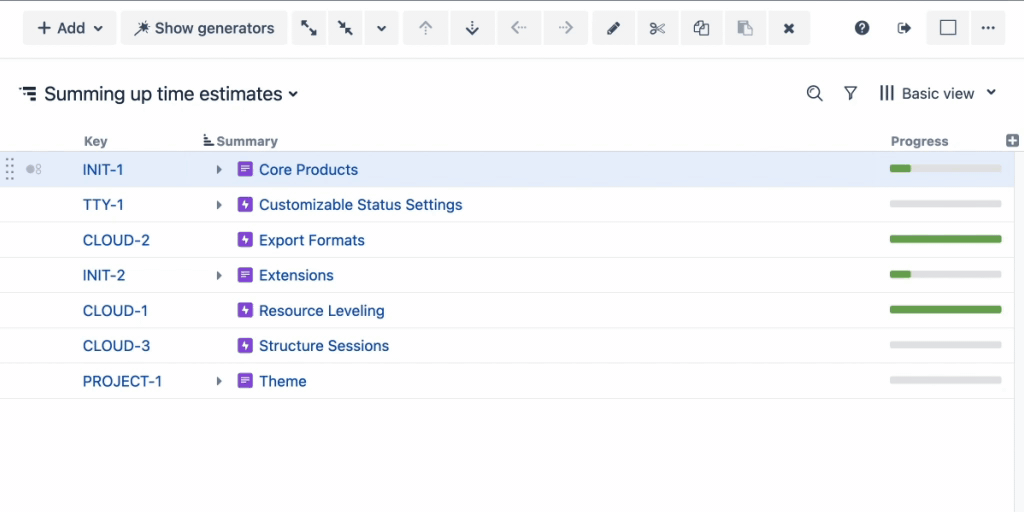This screenshot has height=512, width=1024.
Task: Click the Export Formats progress bar
Action: [946, 239]
